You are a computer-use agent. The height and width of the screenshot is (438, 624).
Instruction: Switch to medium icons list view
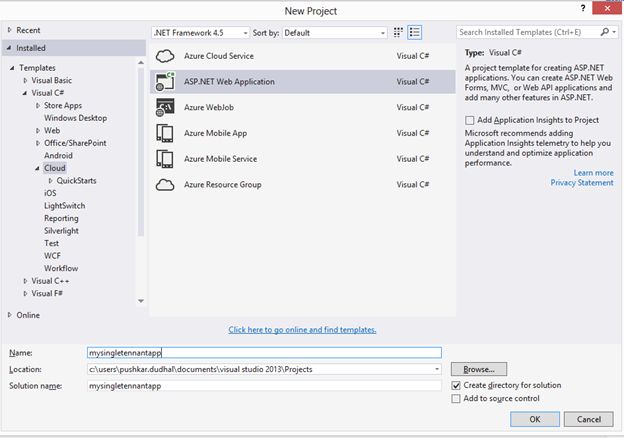point(415,32)
